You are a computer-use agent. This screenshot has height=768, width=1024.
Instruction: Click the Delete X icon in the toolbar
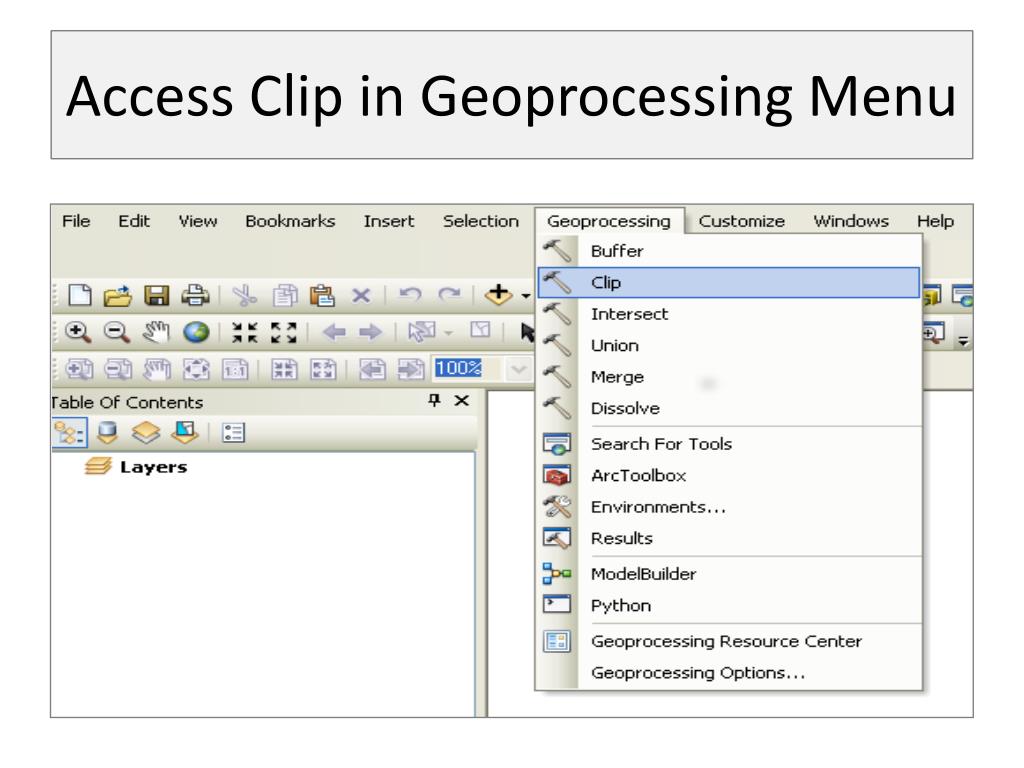click(x=361, y=296)
